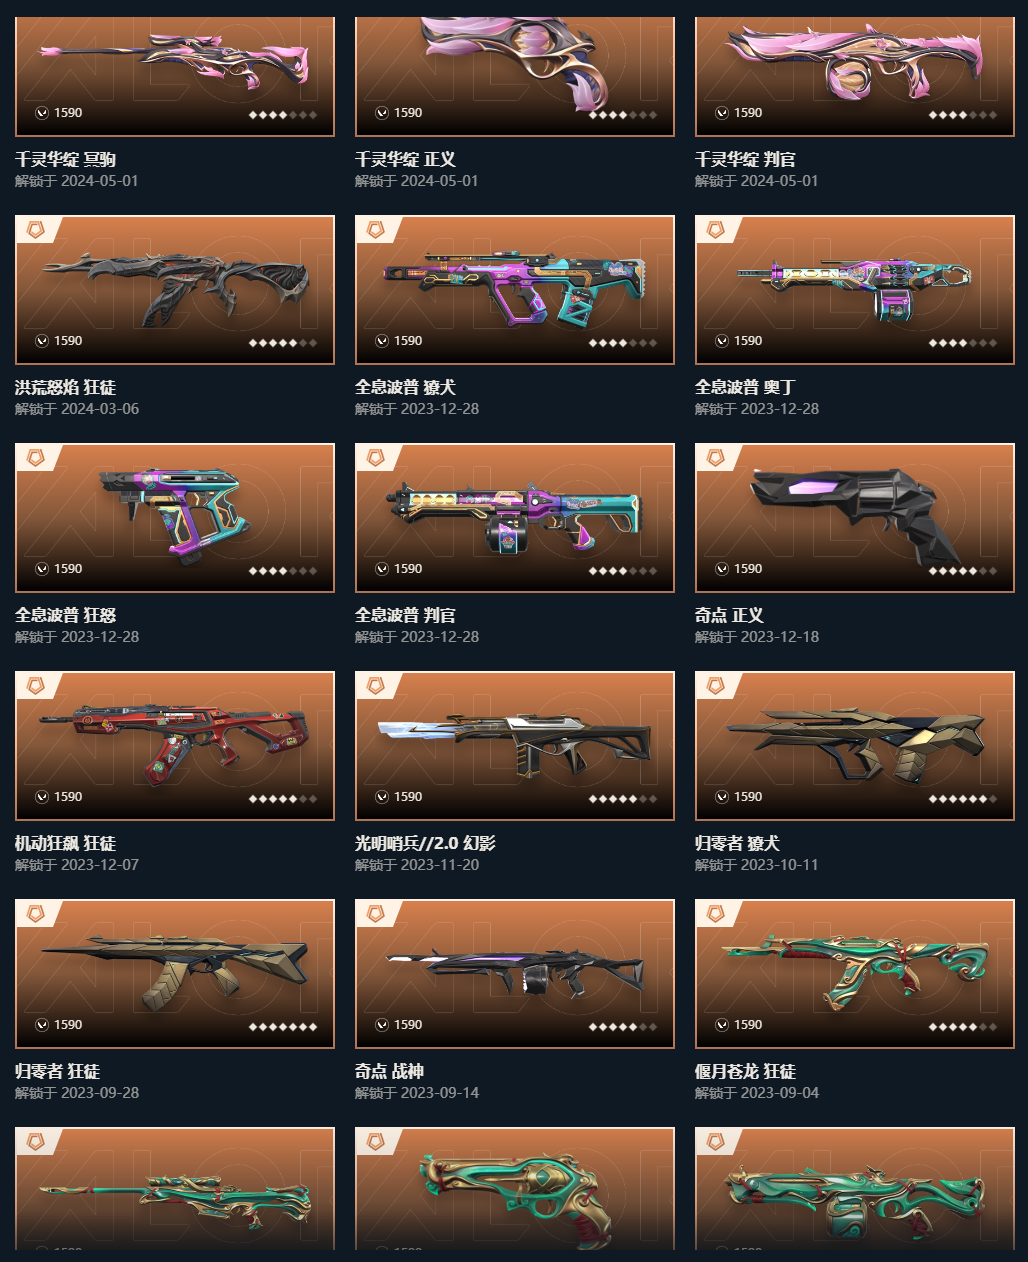This screenshot has height=1262, width=1028.
Task: Click the level diamonds on 归零者 狂徒 card
Action: 283,1027
